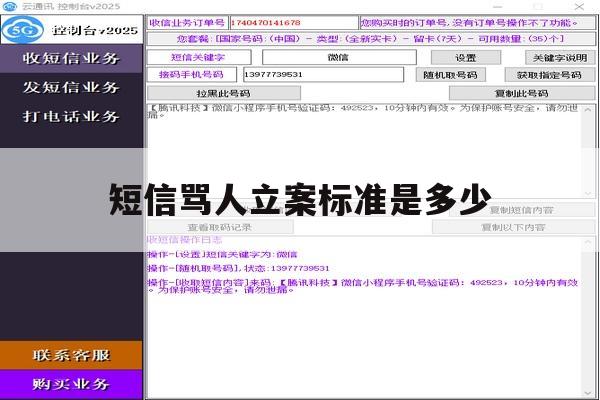600x400 pixels.
Task: Click the 收信业务订单号 label
Action: tap(187, 23)
